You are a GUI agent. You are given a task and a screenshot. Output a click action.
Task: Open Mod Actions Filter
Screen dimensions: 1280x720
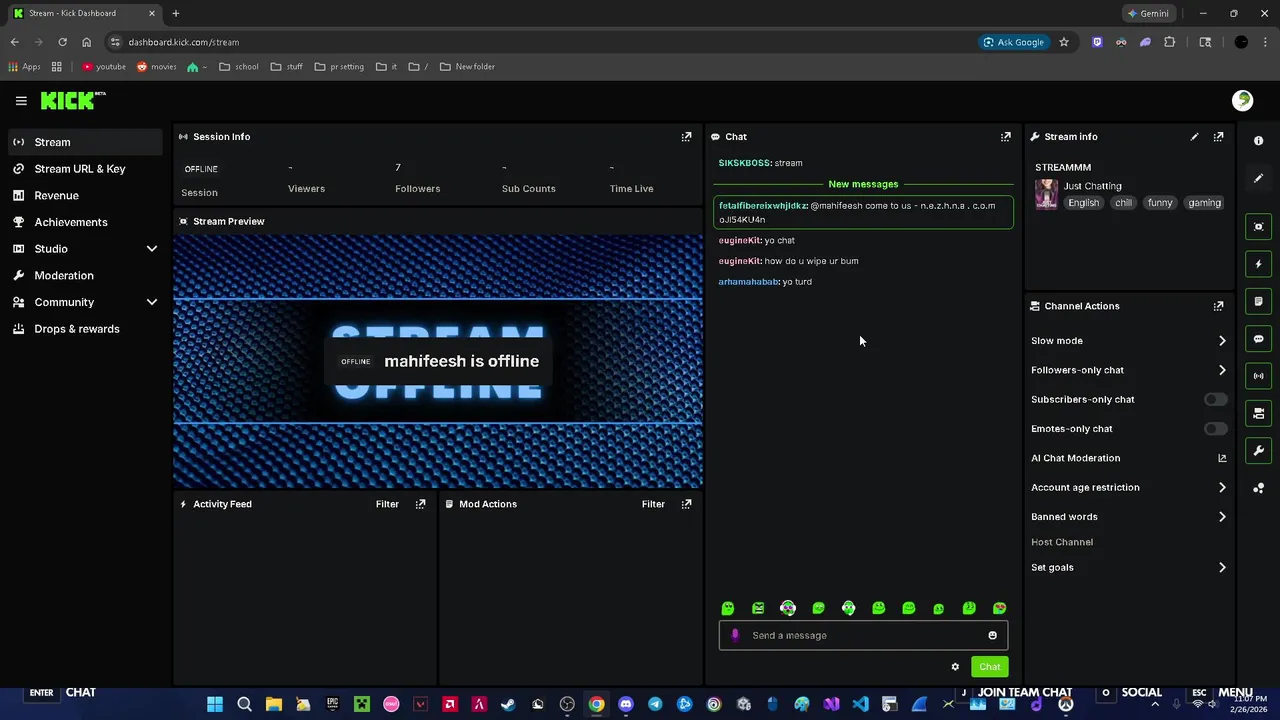click(x=653, y=504)
